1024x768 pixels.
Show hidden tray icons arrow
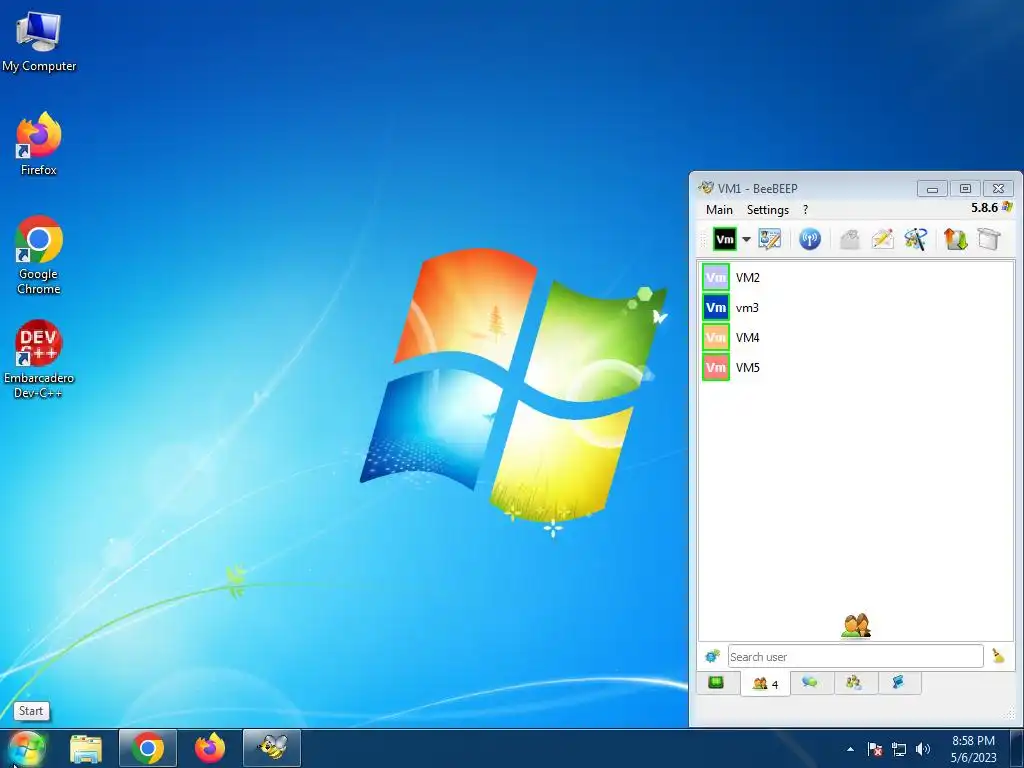(850, 749)
